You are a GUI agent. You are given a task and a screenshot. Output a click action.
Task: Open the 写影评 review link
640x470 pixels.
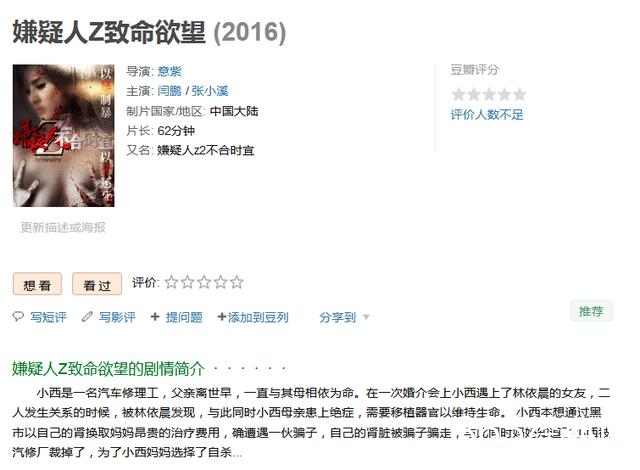coord(117,317)
